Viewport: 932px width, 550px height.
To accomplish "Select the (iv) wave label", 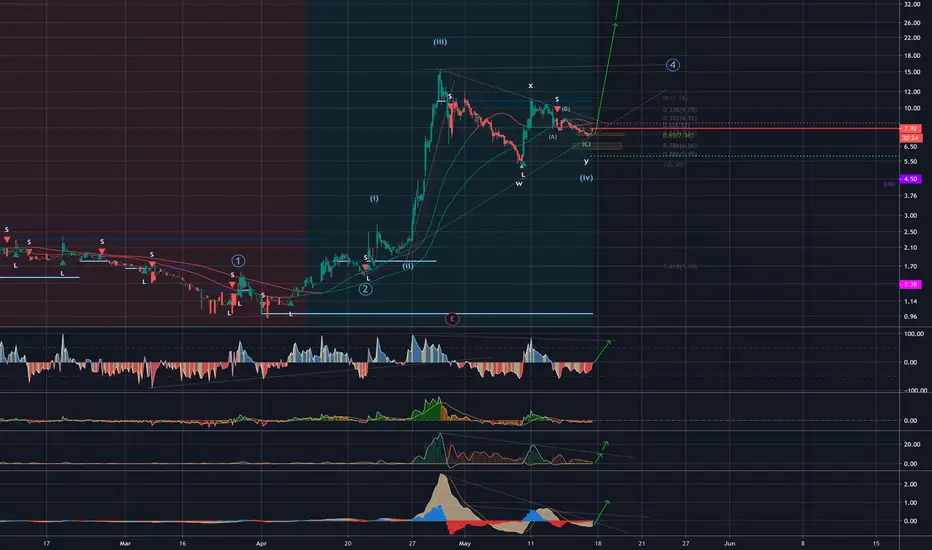I will coord(586,177).
